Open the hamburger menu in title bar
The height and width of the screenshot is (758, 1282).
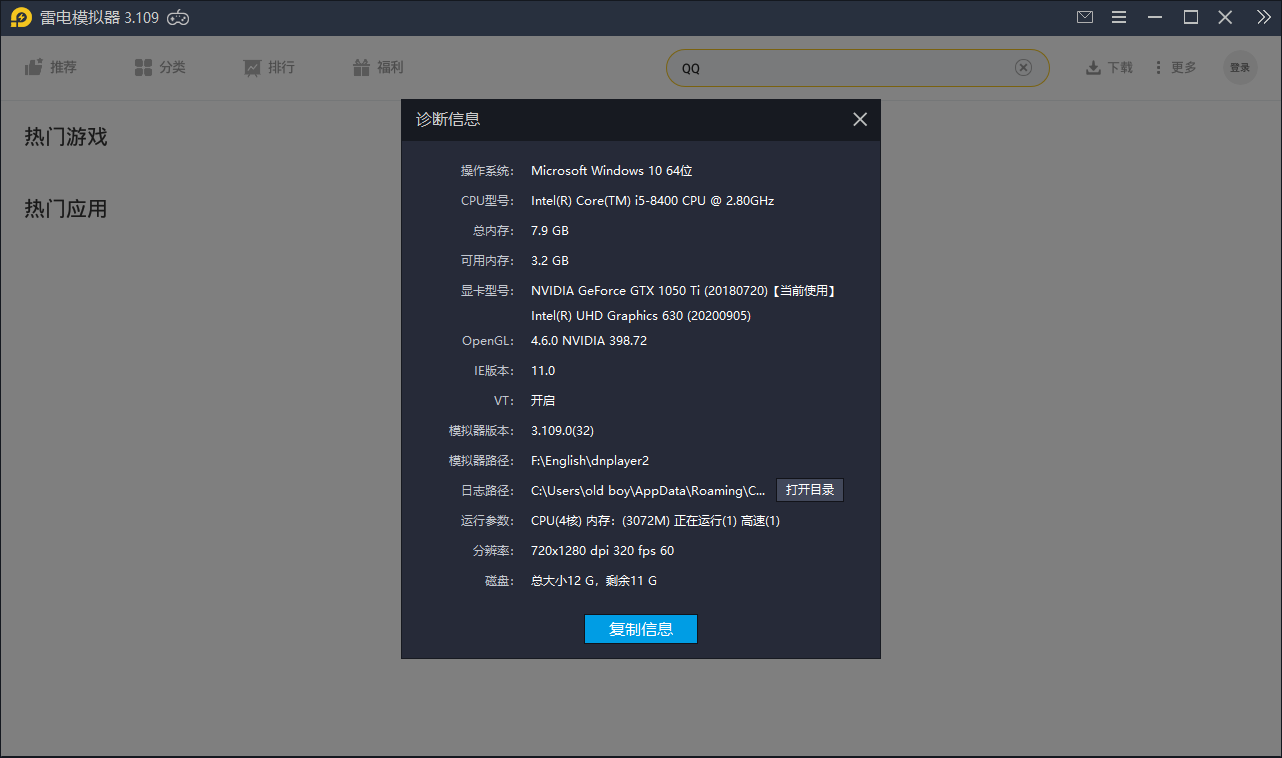click(x=1119, y=17)
